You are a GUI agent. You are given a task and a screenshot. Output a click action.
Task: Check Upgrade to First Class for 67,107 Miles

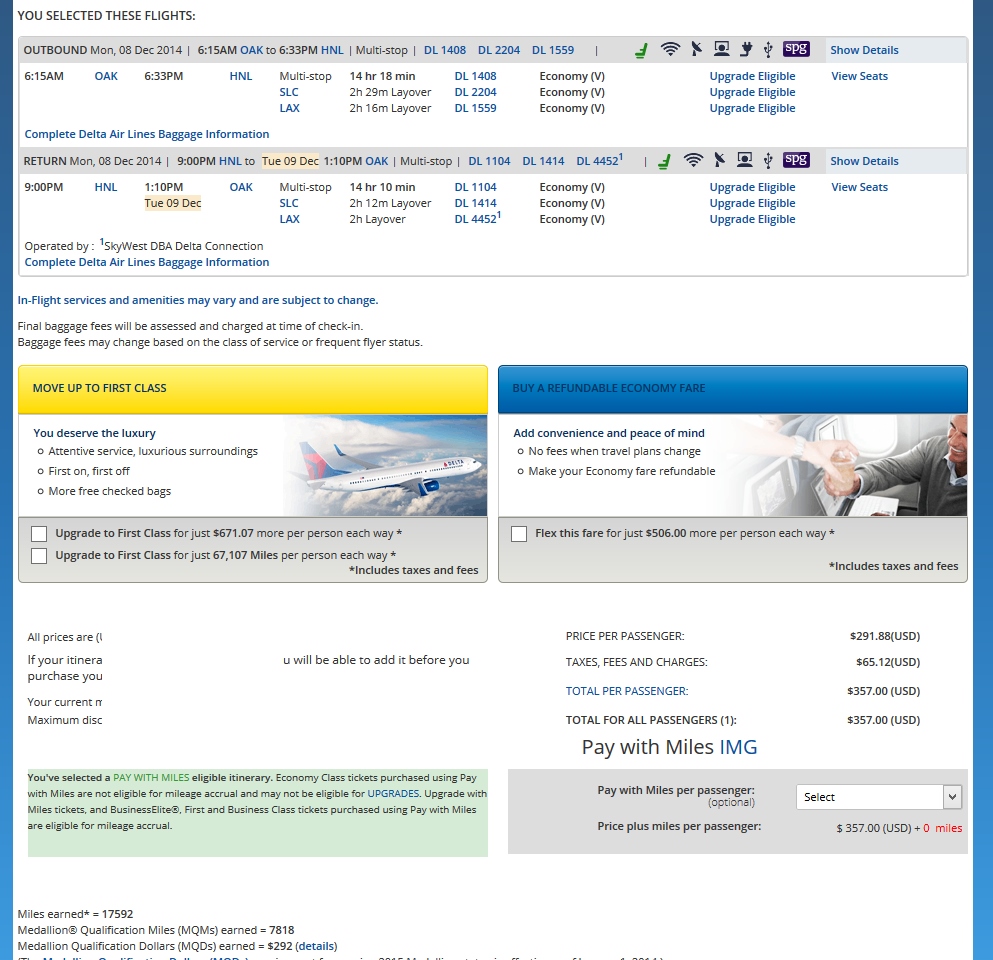[x=39, y=556]
